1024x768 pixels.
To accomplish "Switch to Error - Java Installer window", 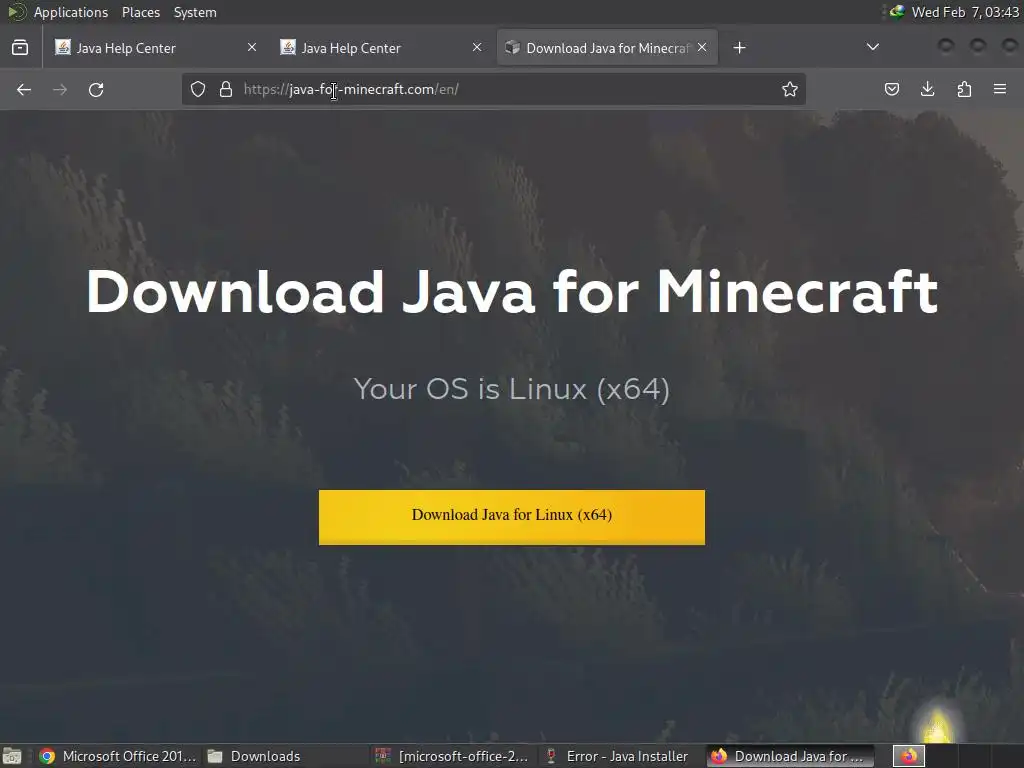I will point(618,756).
